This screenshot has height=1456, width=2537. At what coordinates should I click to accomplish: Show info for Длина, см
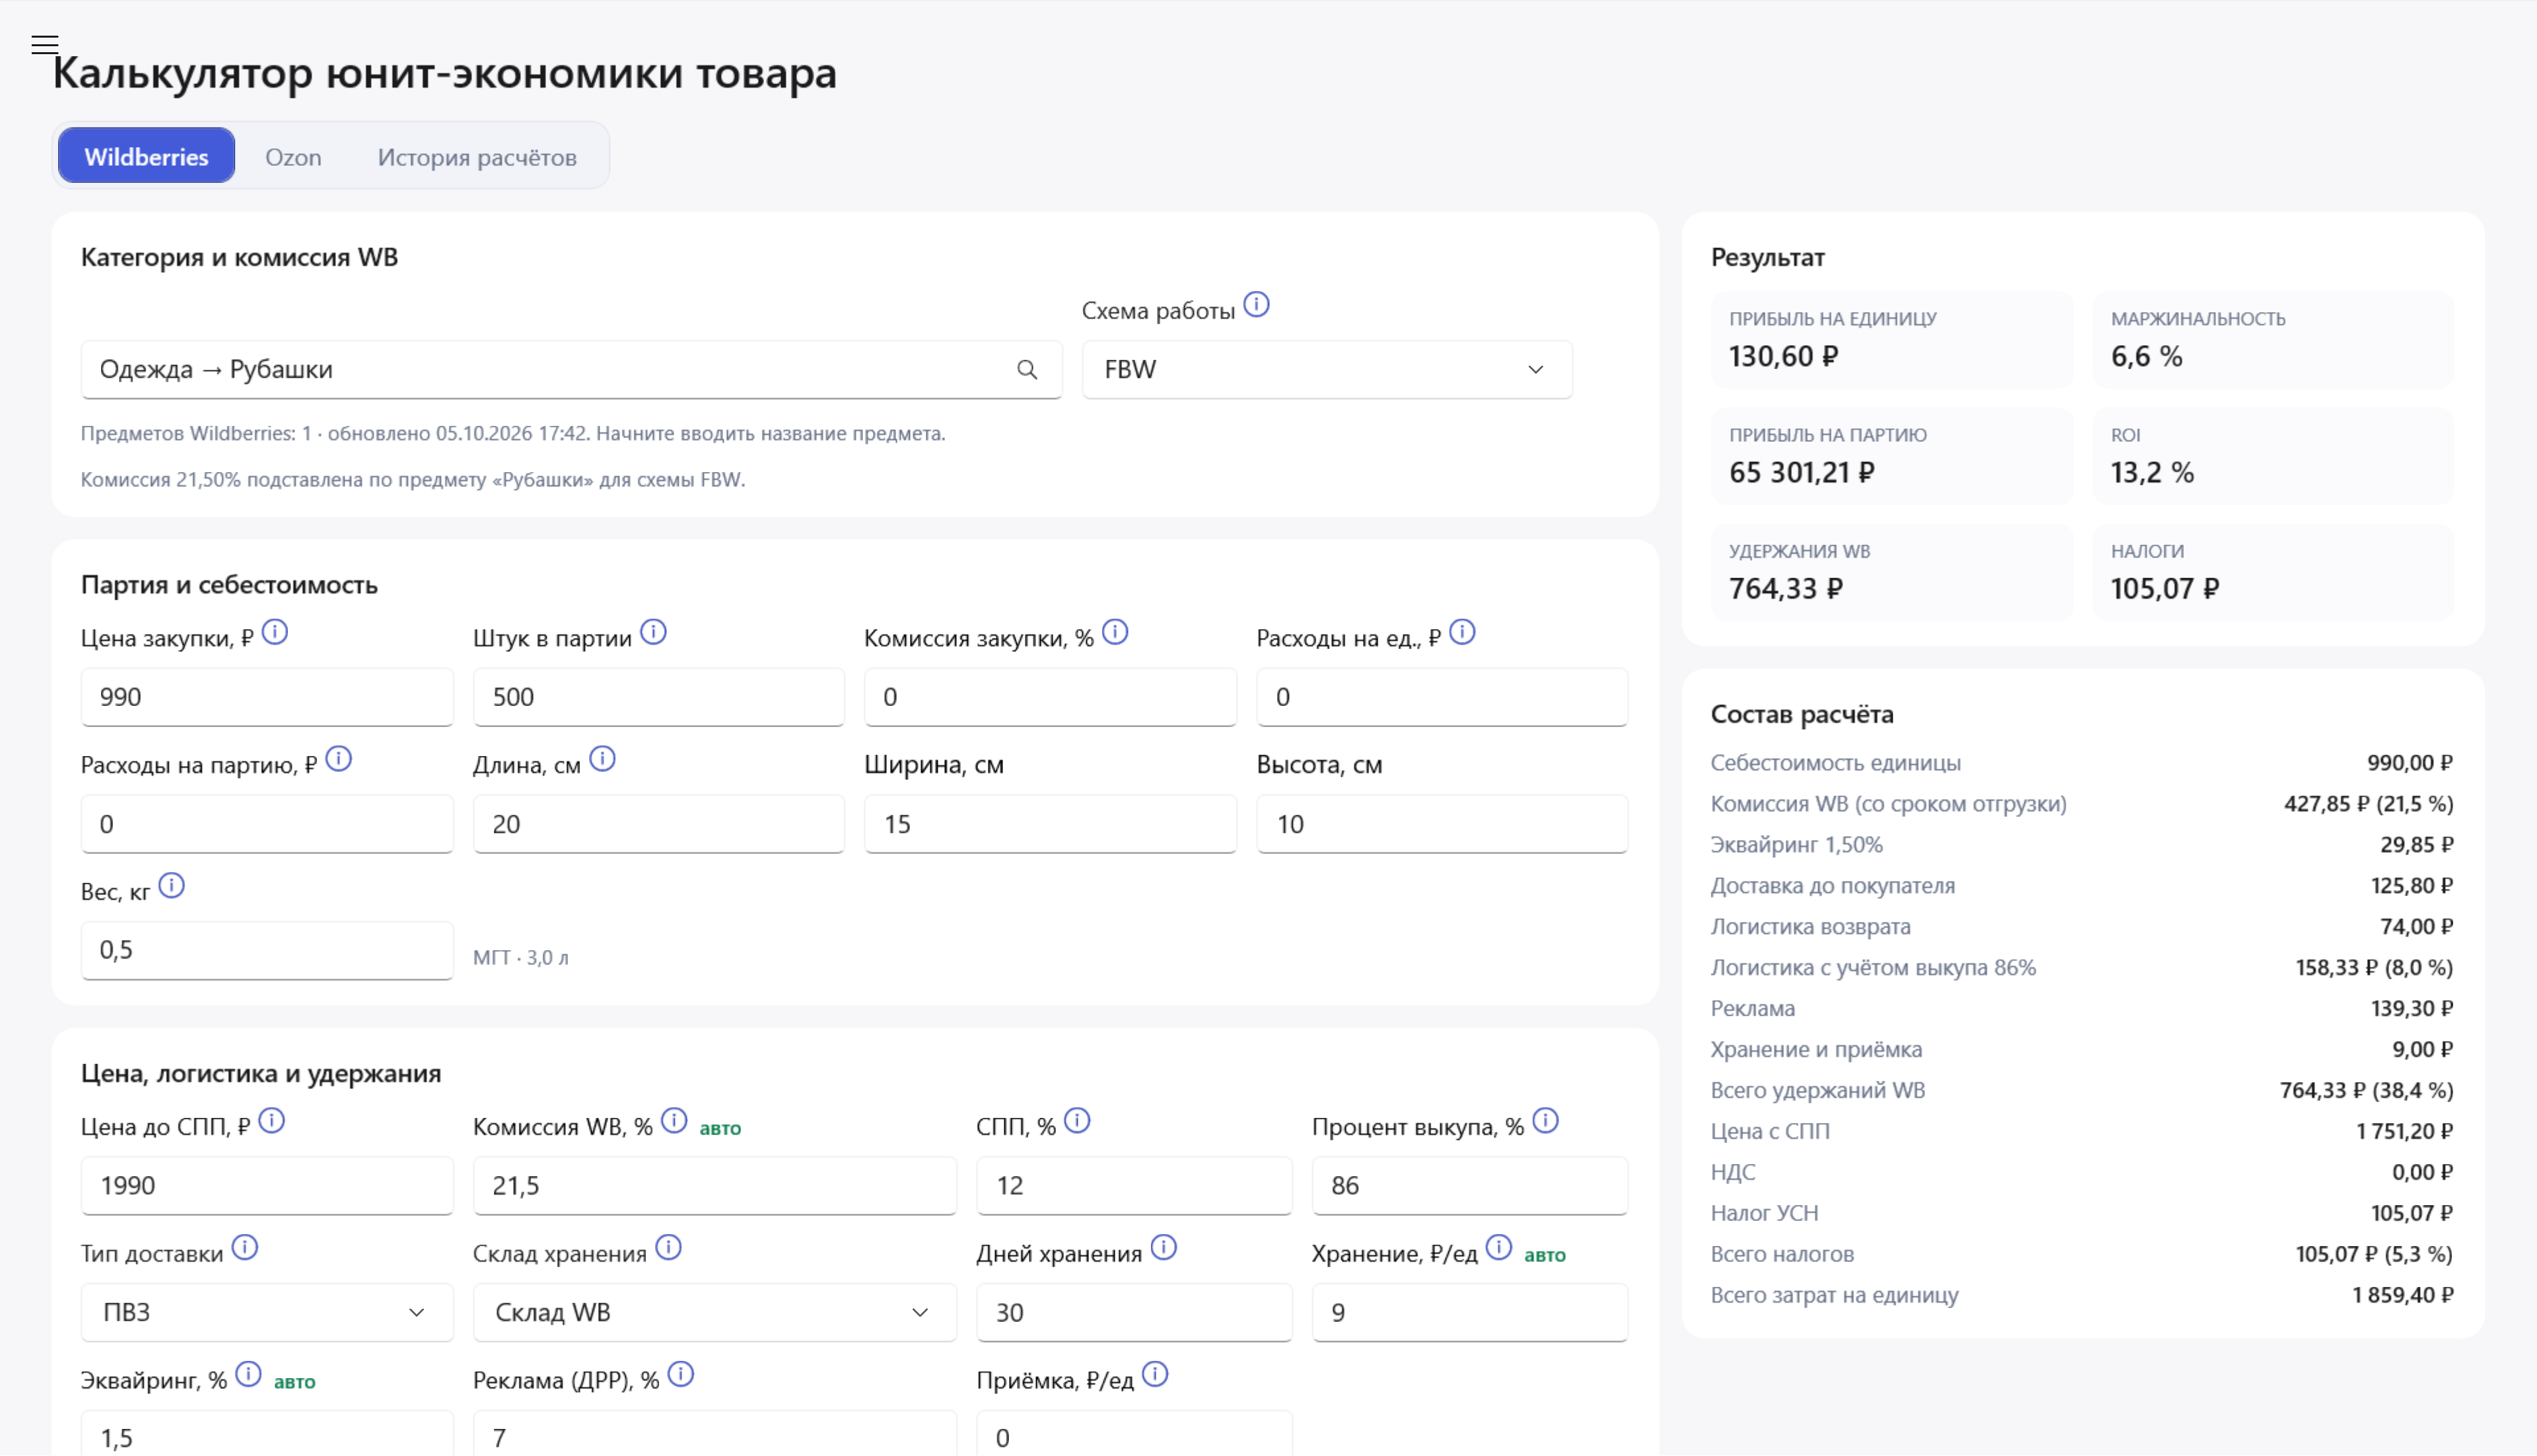pyautogui.click(x=602, y=759)
